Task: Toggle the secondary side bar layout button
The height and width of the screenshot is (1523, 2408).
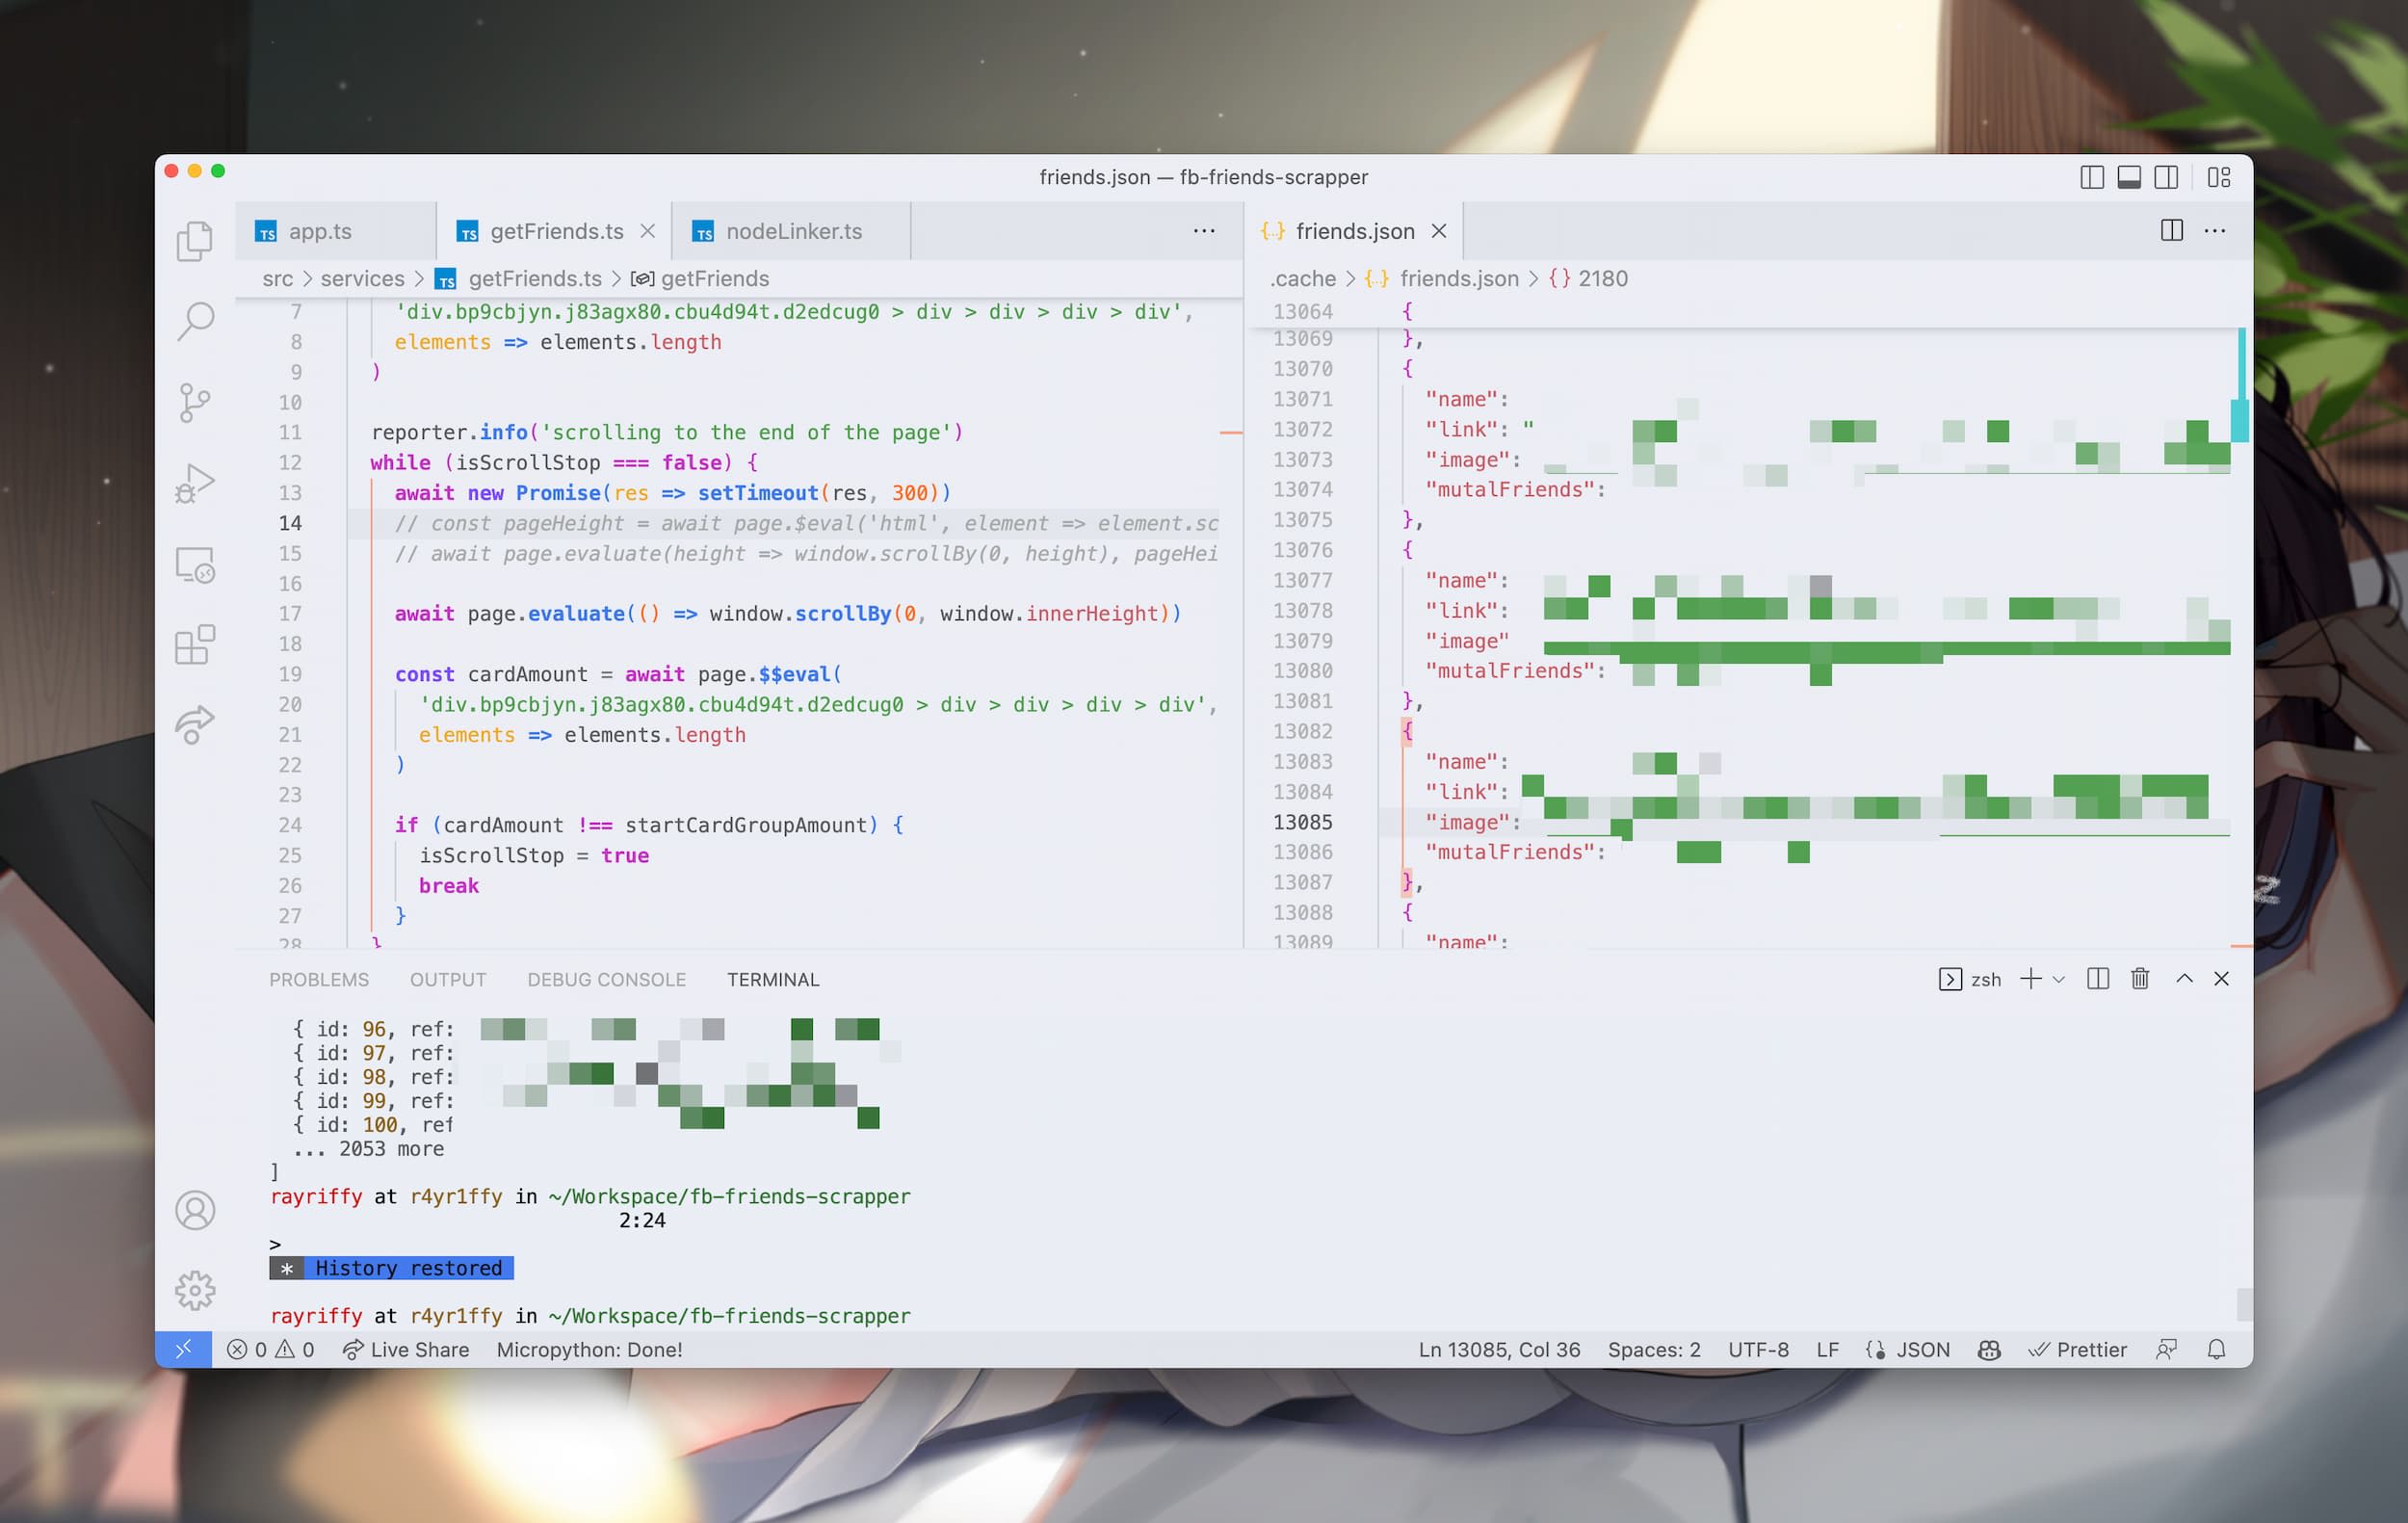Action: coord(2166,177)
